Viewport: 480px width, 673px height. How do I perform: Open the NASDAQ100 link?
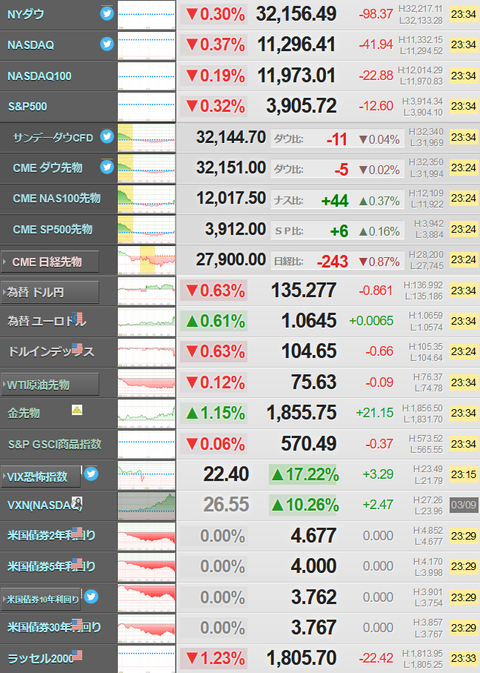39,76
